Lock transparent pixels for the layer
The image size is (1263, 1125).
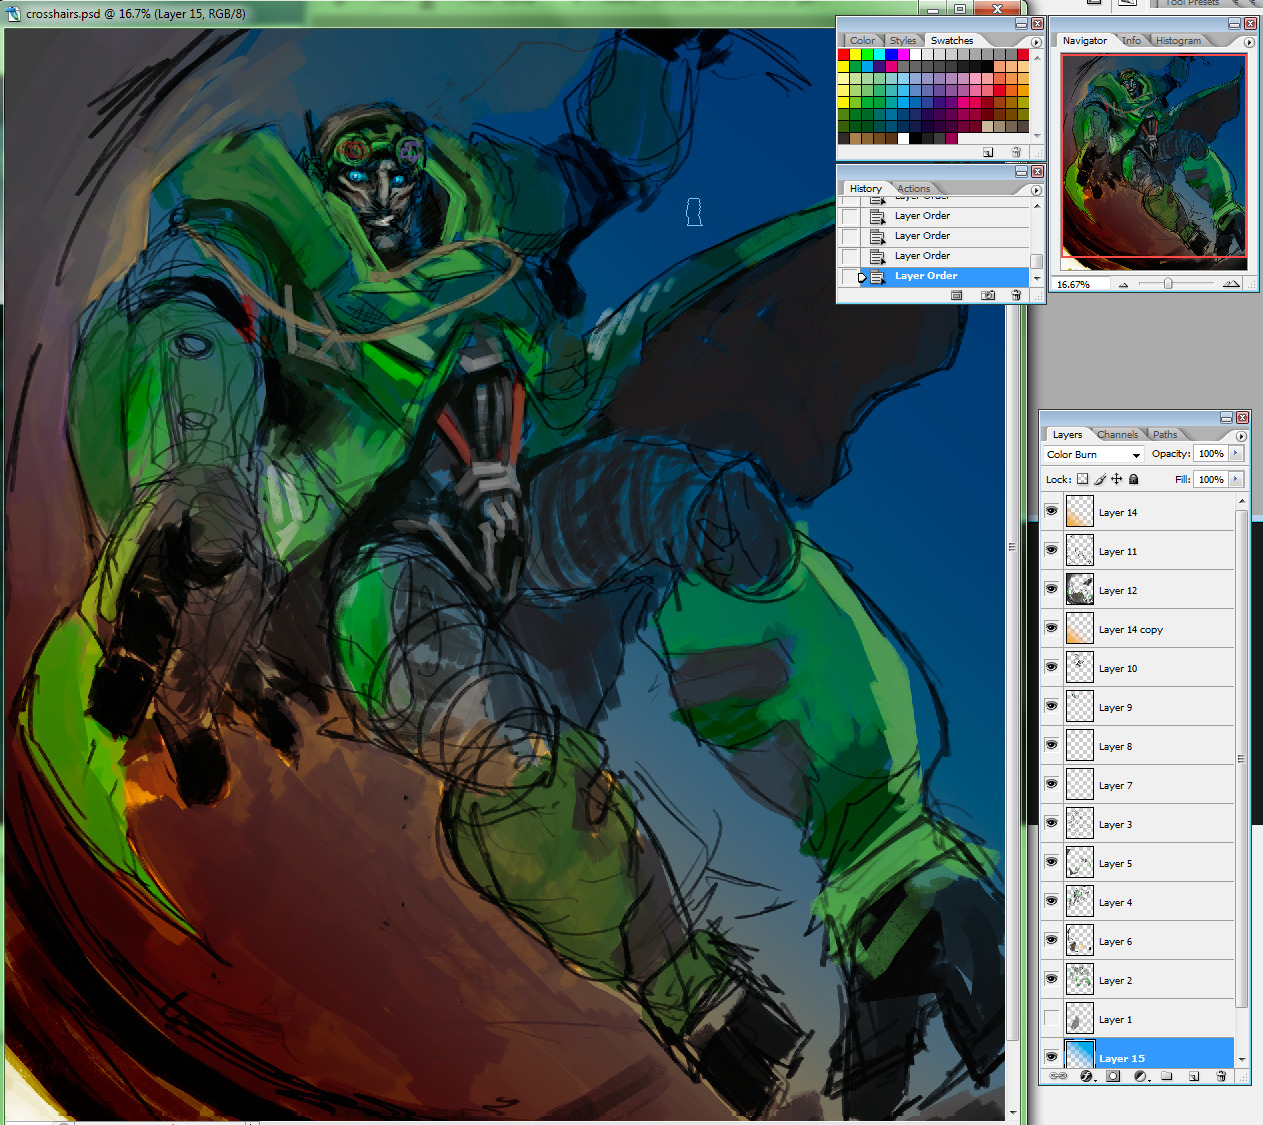(x=1082, y=479)
